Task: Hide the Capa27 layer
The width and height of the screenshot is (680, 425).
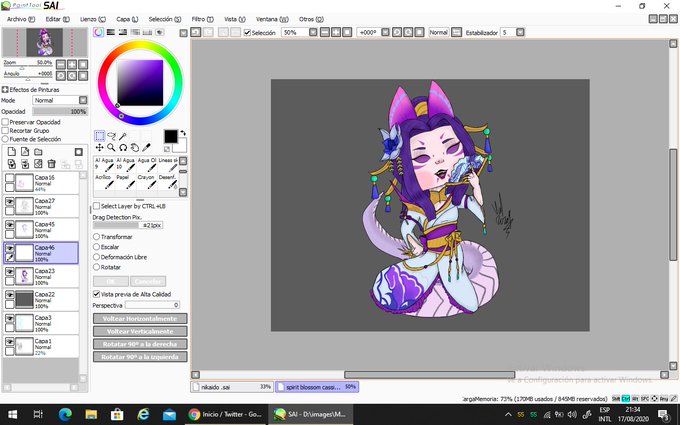Action: tap(10, 202)
